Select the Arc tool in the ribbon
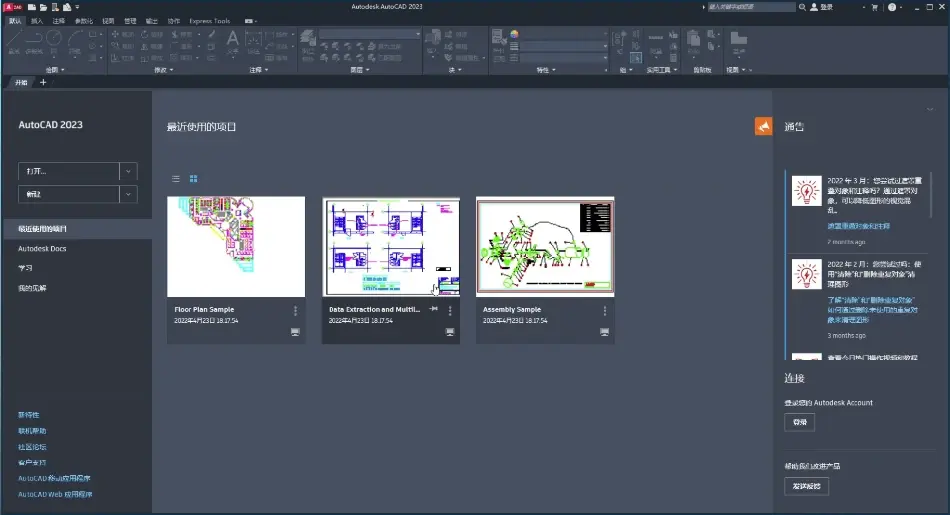 pos(75,41)
